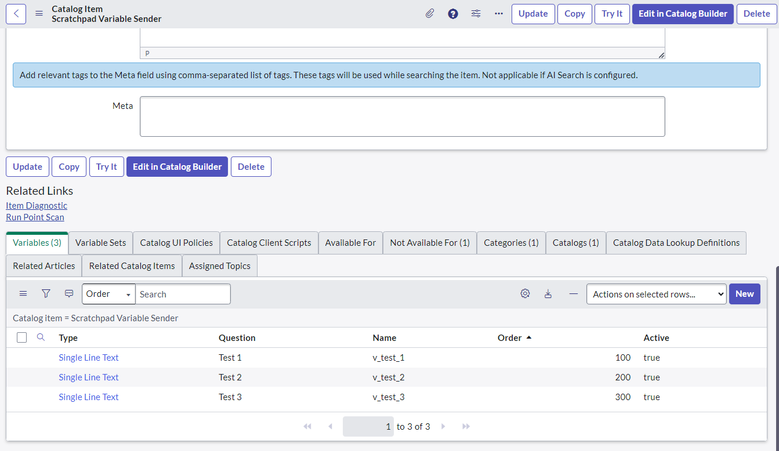Click the list Search input box
This screenshot has height=451, width=779.
(x=183, y=294)
